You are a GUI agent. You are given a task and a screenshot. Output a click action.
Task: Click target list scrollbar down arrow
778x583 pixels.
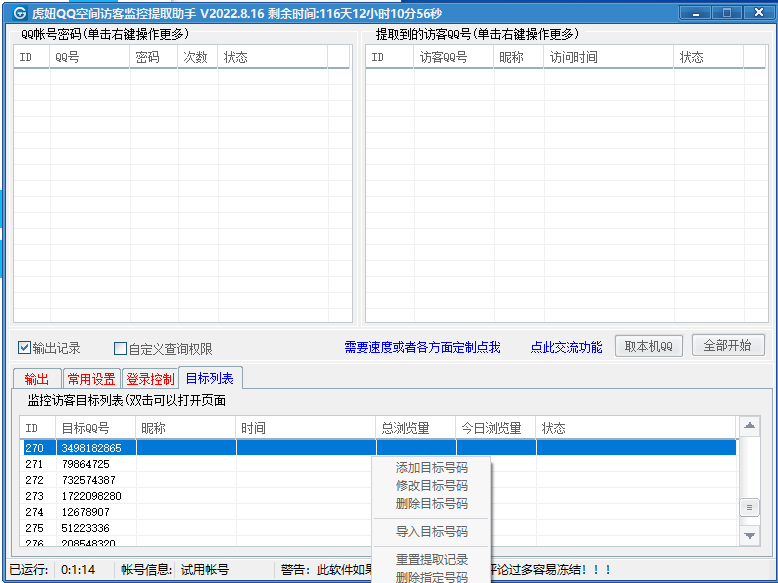pos(750,535)
